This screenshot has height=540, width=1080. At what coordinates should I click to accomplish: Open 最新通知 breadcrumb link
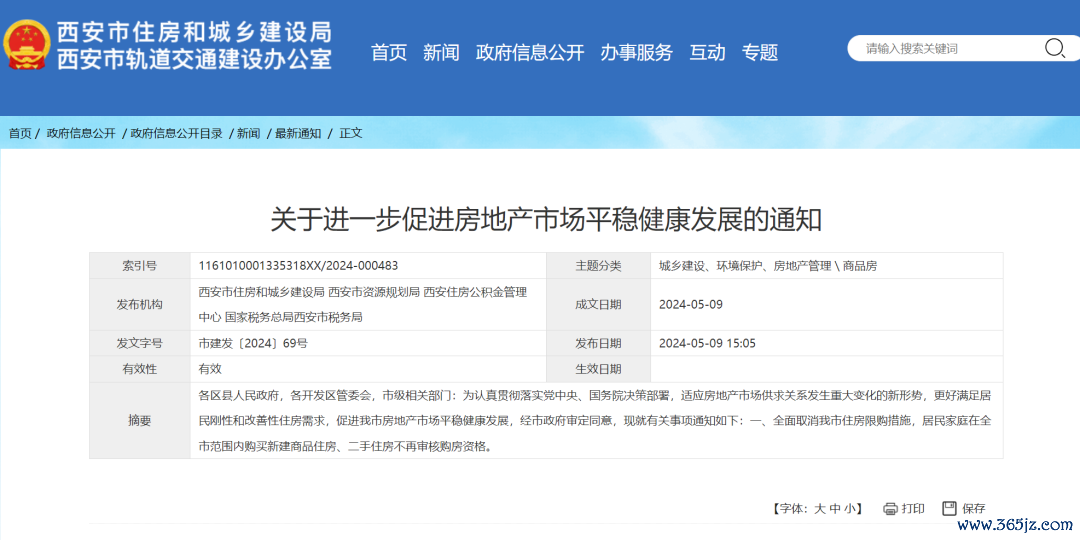pyautogui.click(x=298, y=134)
